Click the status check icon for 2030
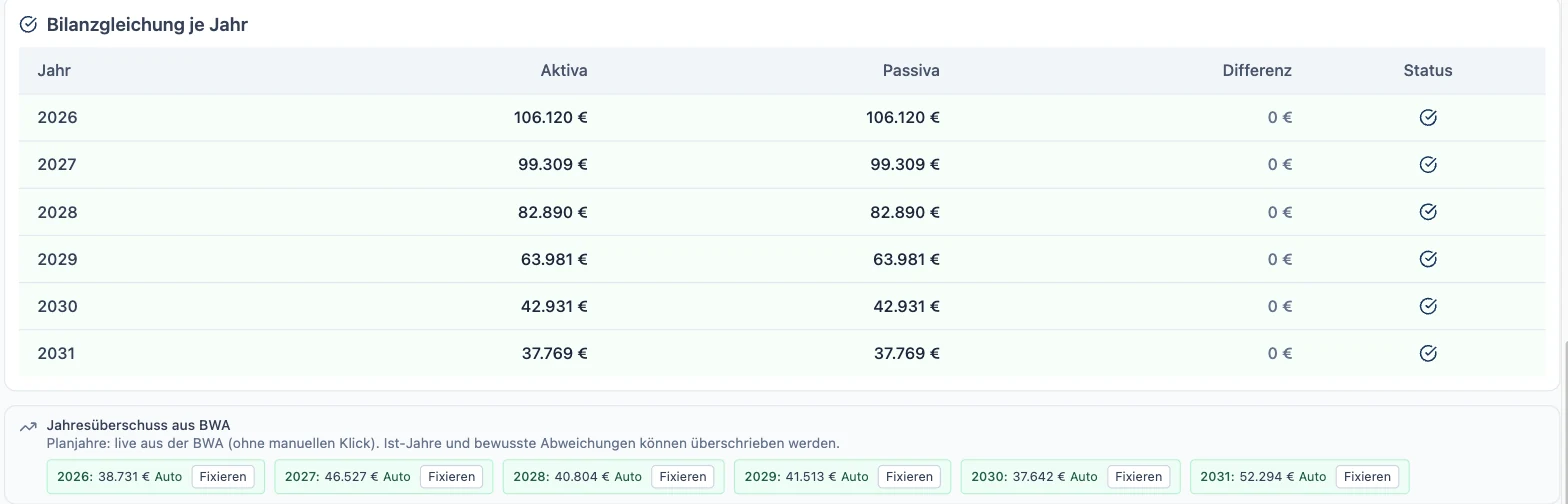This screenshot has width=1568, height=504. tap(1428, 306)
